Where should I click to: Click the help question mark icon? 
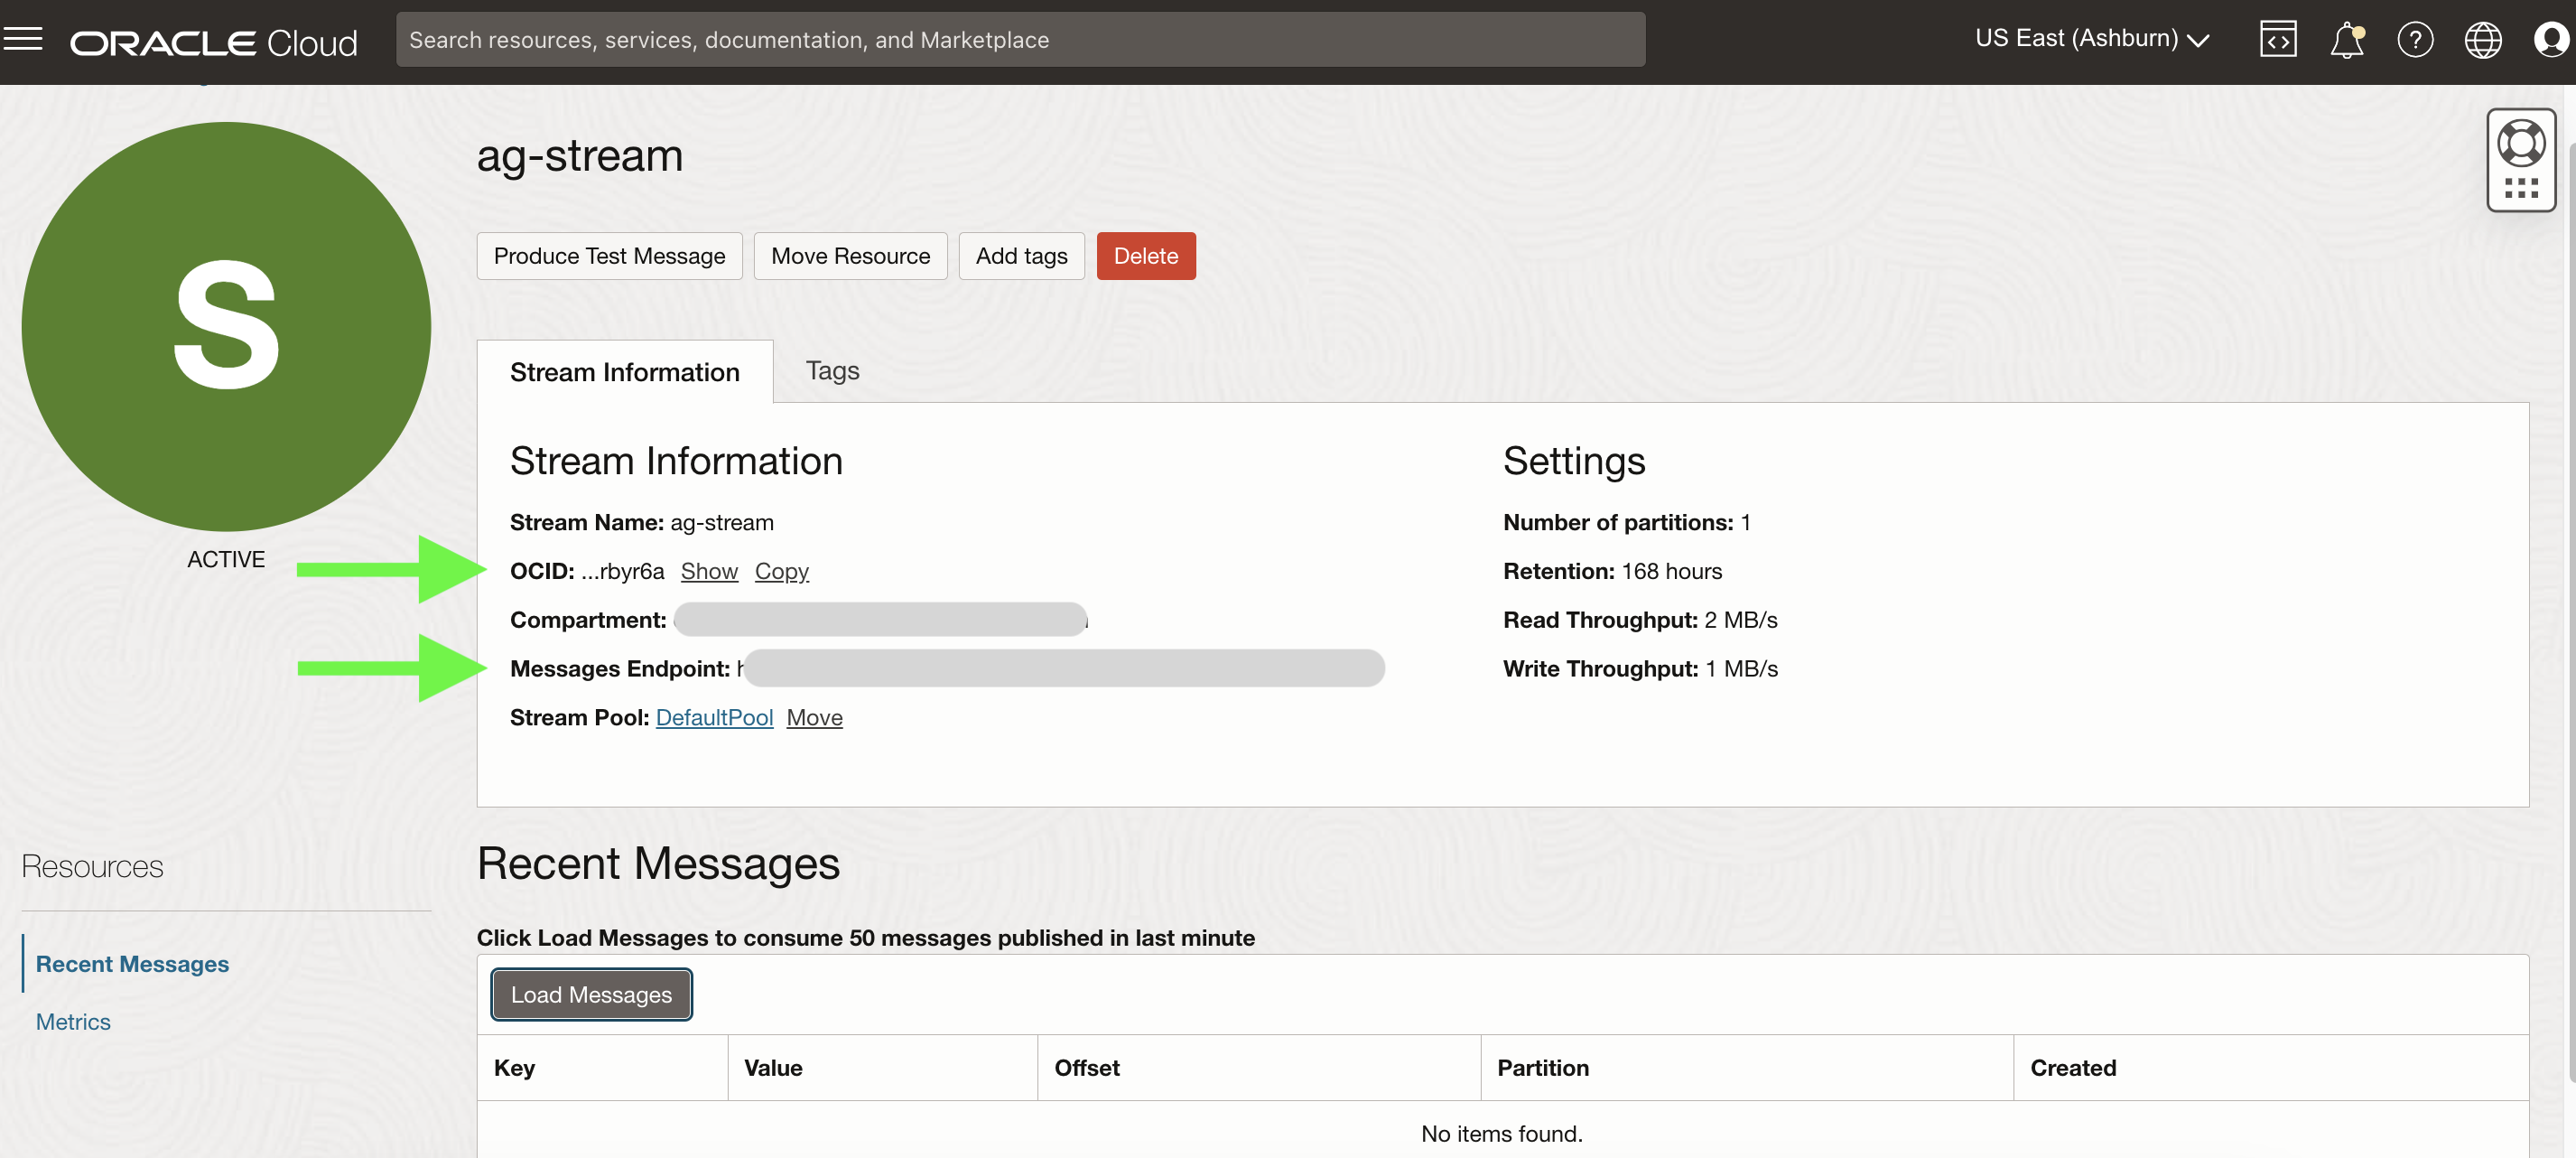pos(2414,40)
